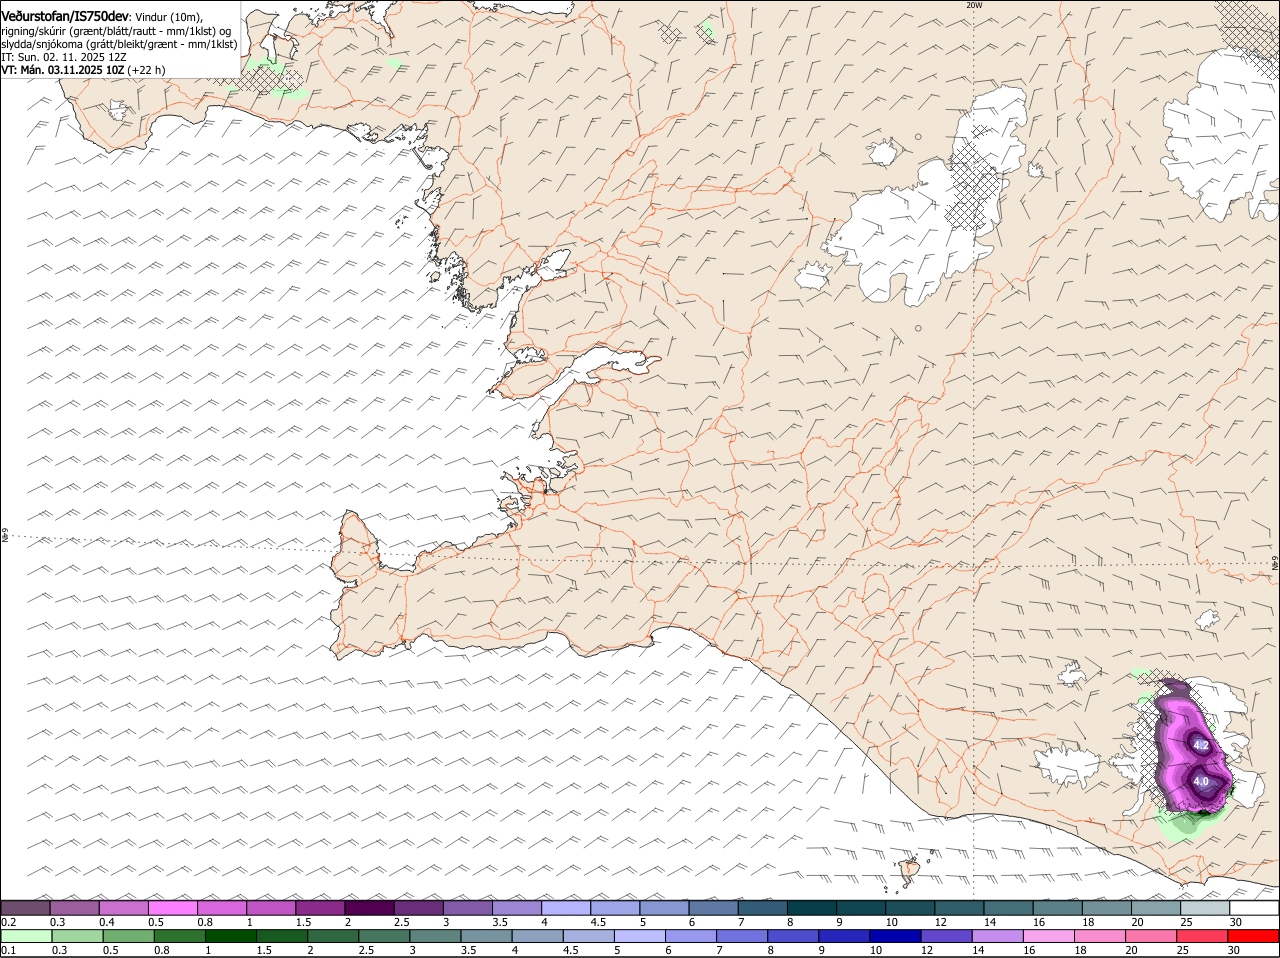
Task: Click top-row legend swatch between 0.2 and 0.3
Action: (x=26, y=907)
